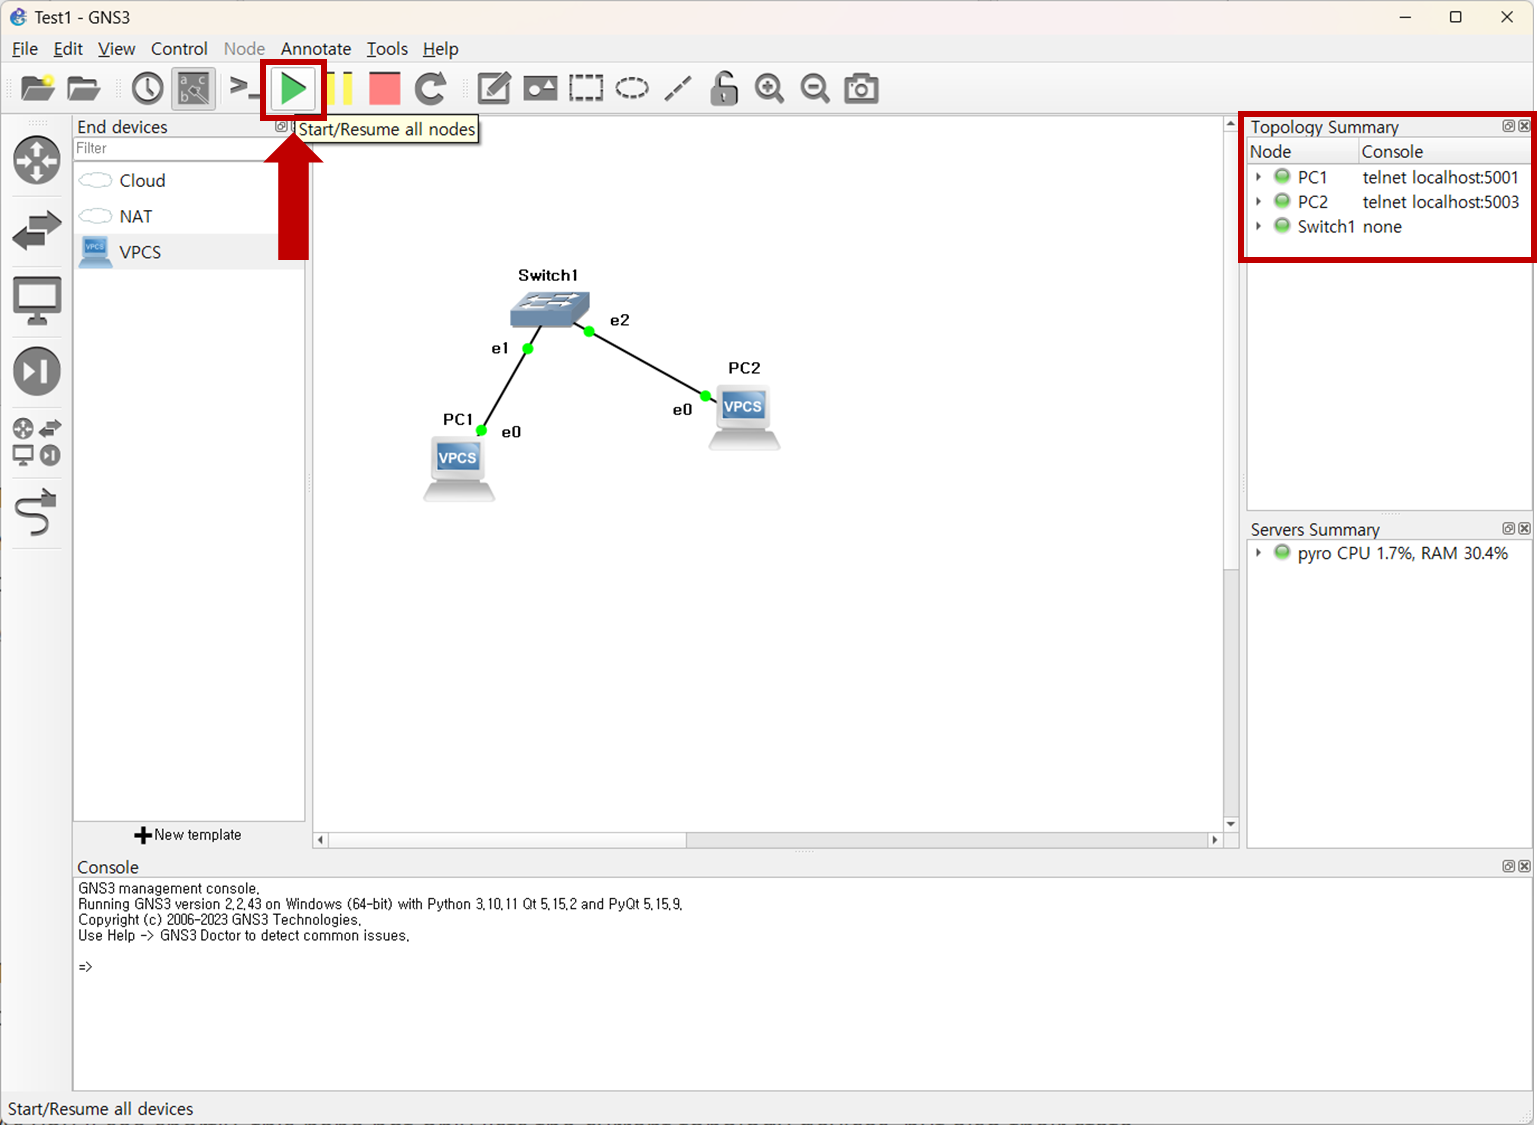Take a screenshot with camera icon
This screenshot has height=1125, width=1537.
861,88
